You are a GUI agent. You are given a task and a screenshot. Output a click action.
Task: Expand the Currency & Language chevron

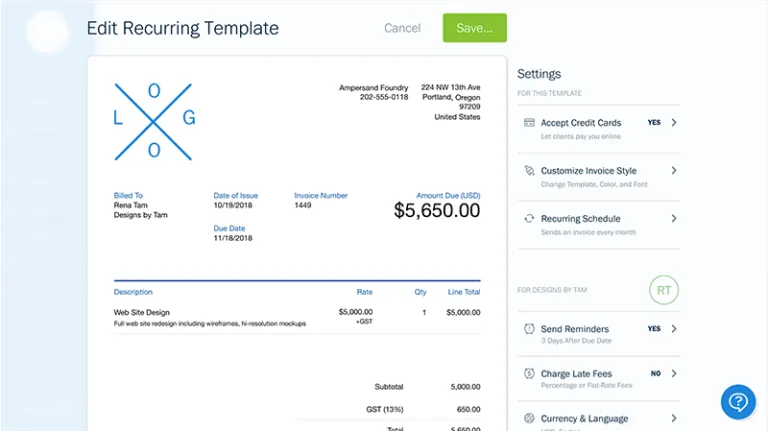tap(674, 418)
